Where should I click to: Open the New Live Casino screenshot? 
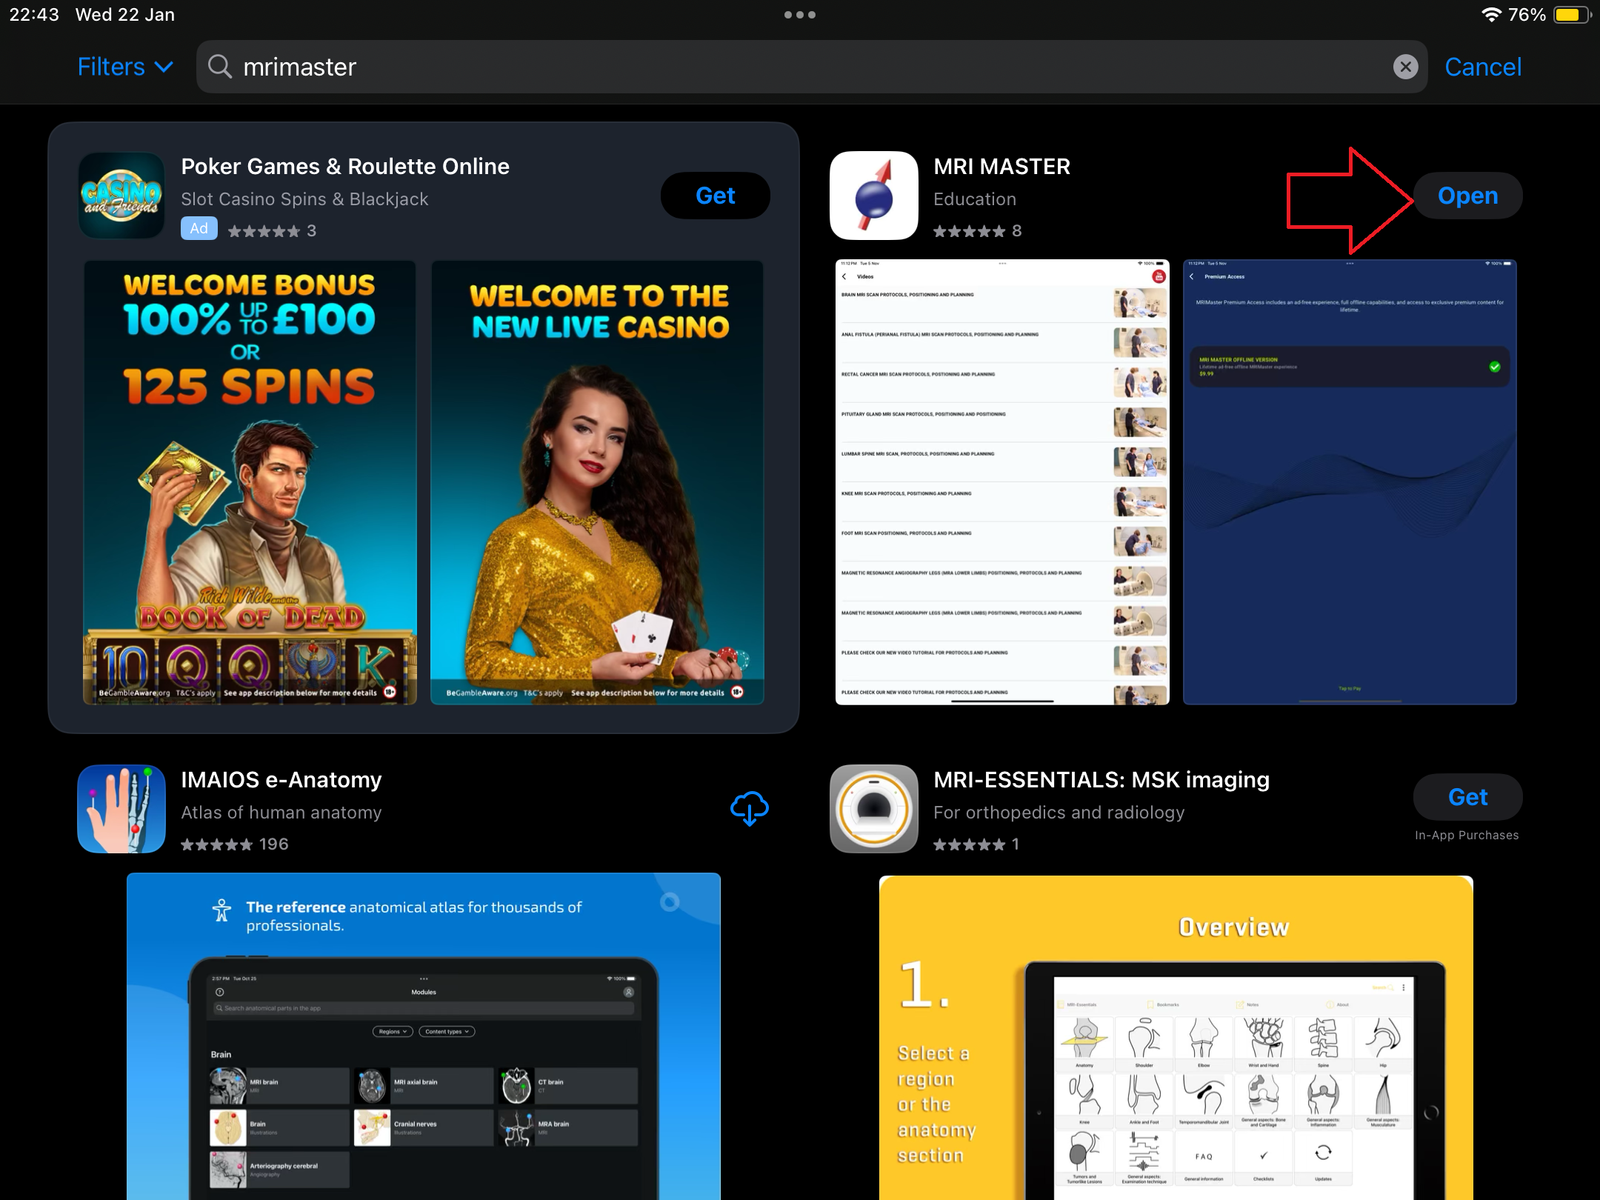(x=597, y=483)
